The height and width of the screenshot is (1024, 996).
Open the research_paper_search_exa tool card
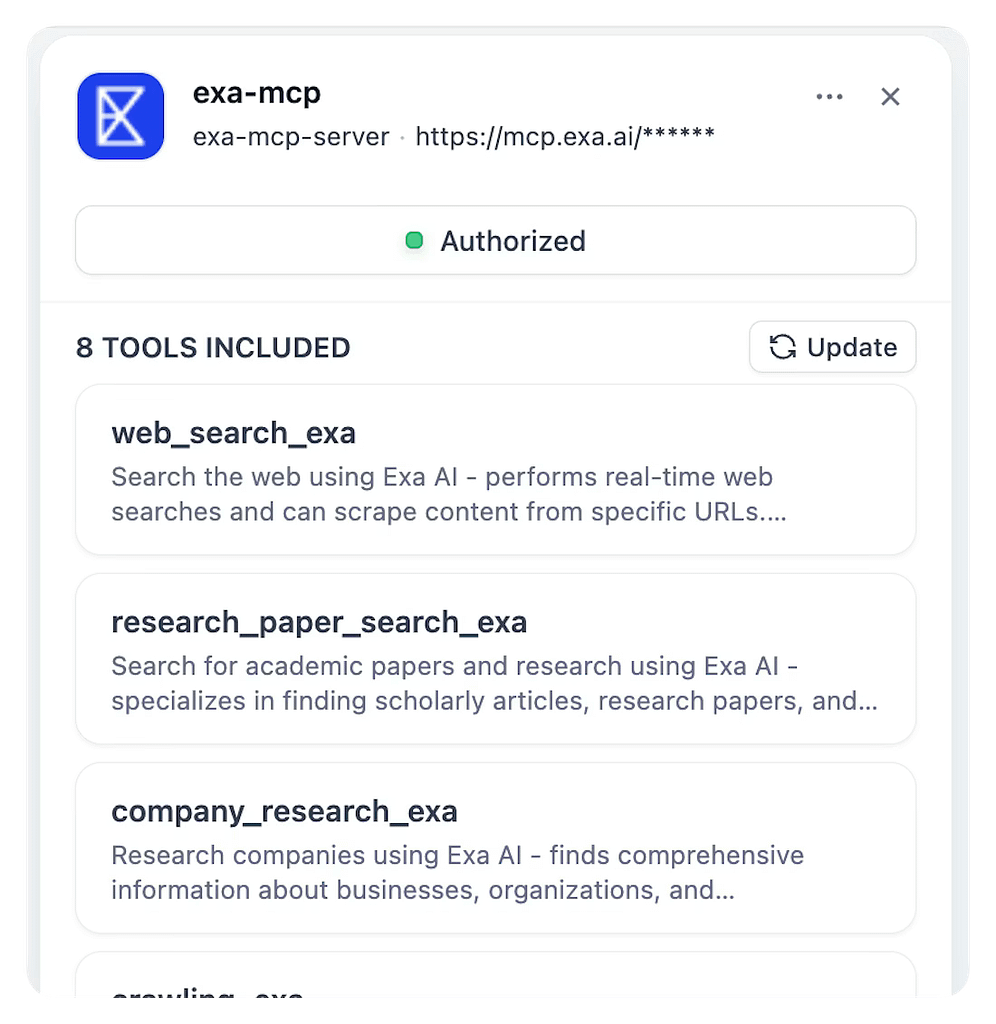click(495, 658)
